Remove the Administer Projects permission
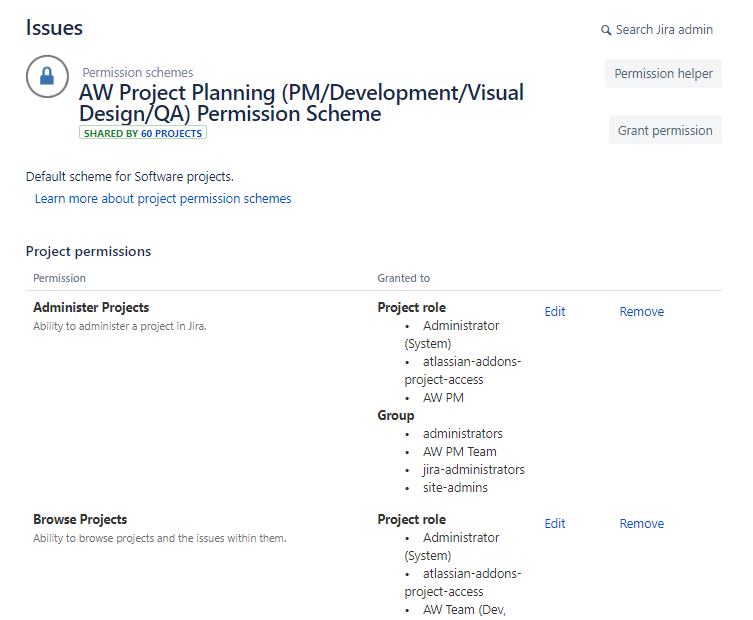Image resolution: width=753 pixels, height=620 pixels. (642, 312)
